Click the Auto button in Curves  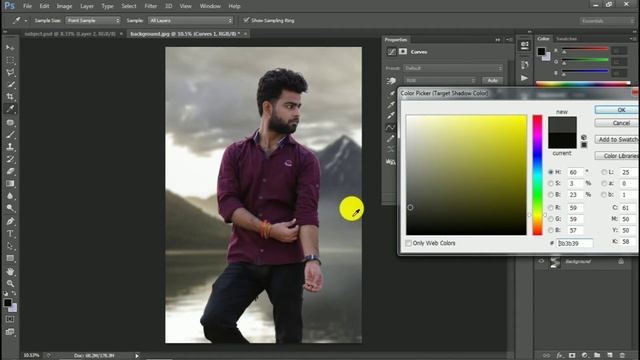click(492, 80)
